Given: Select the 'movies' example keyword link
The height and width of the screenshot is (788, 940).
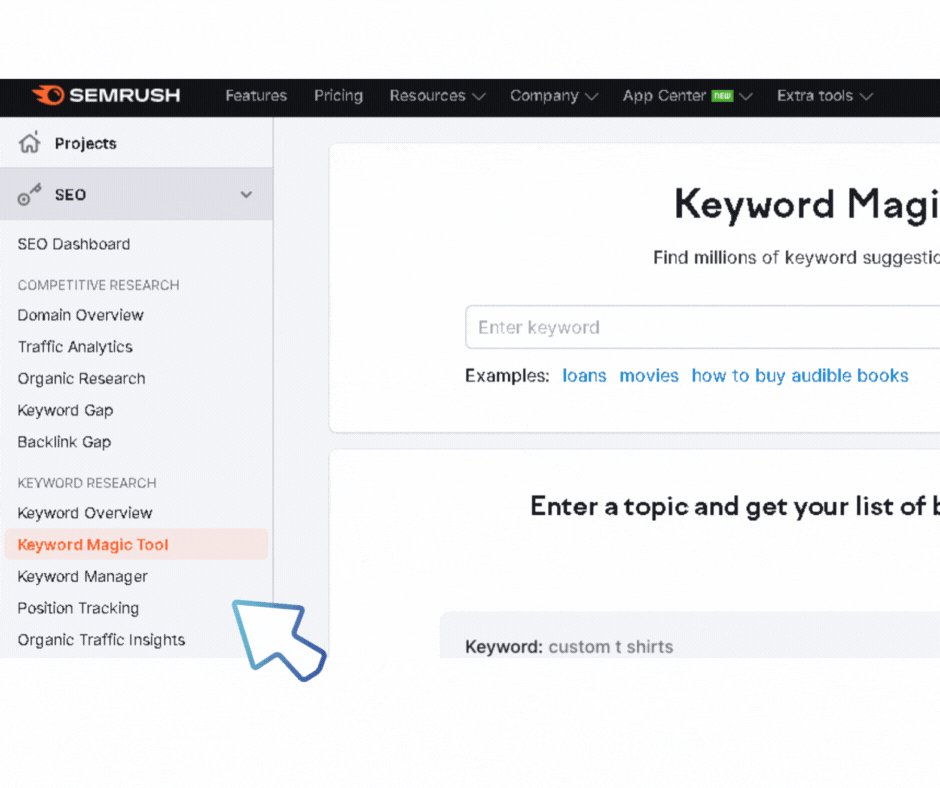Looking at the screenshot, I should 649,375.
